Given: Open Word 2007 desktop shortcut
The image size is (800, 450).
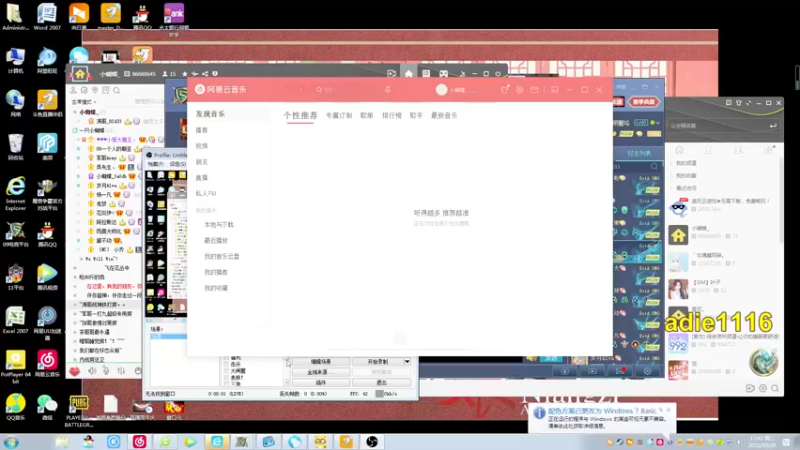Looking at the screenshot, I should point(47,16).
